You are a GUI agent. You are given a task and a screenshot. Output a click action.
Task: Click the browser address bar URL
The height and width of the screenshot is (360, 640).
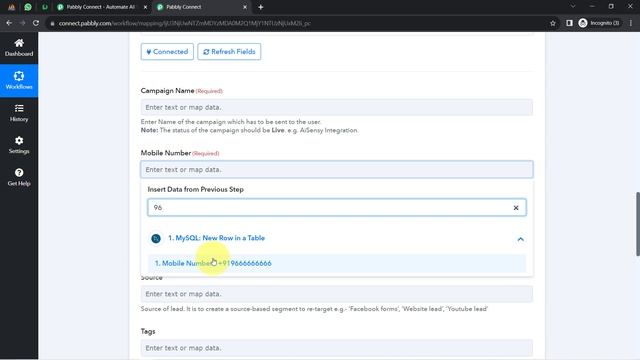tap(184, 23)
